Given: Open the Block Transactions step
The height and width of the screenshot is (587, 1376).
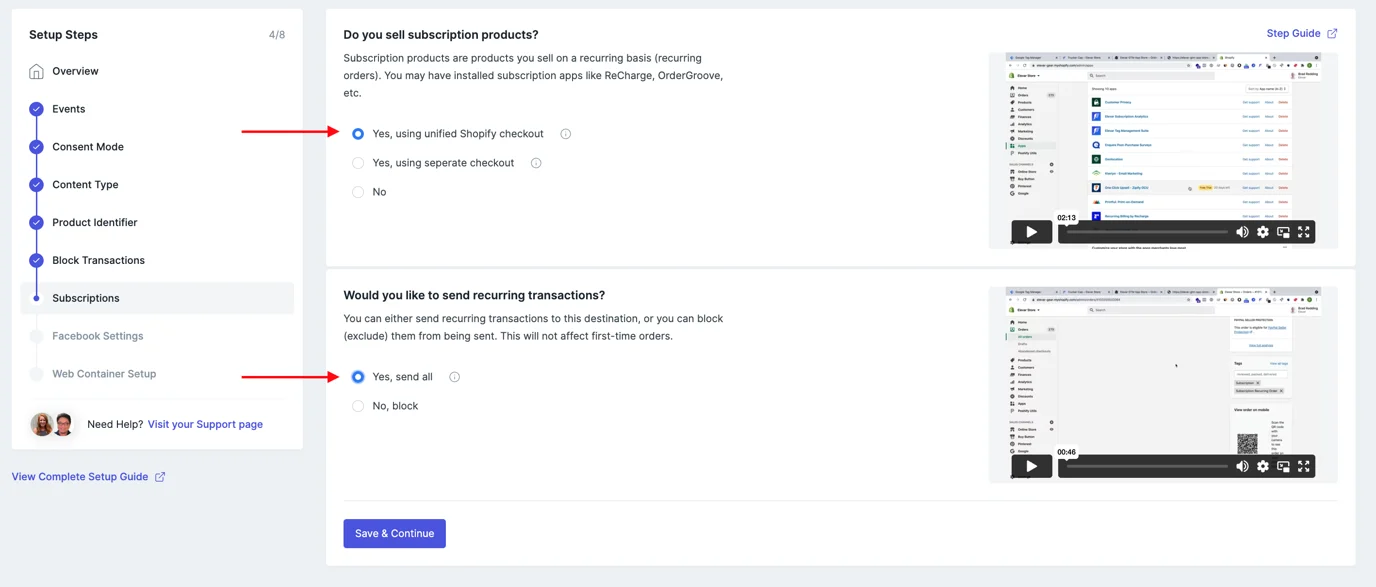Looking at the screenshot, I should point(98,260).
